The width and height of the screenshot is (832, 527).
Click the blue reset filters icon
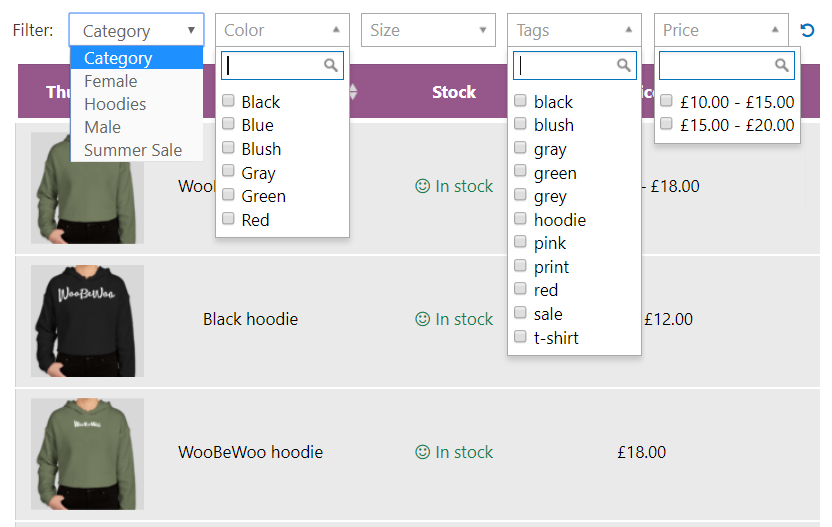(x=807, y=30)
